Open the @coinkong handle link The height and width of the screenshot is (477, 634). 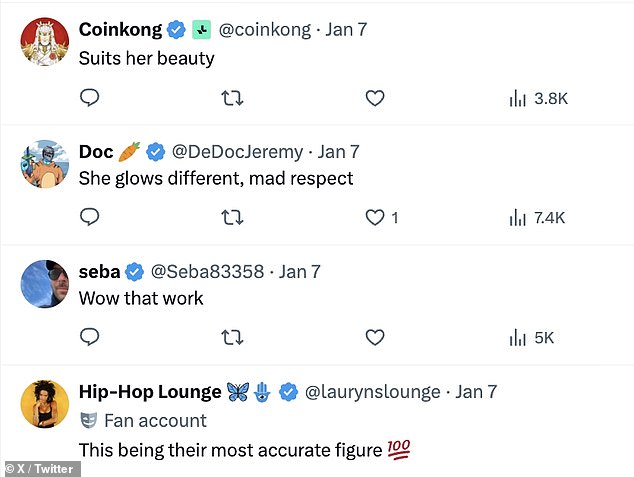[x=262, y=30]
